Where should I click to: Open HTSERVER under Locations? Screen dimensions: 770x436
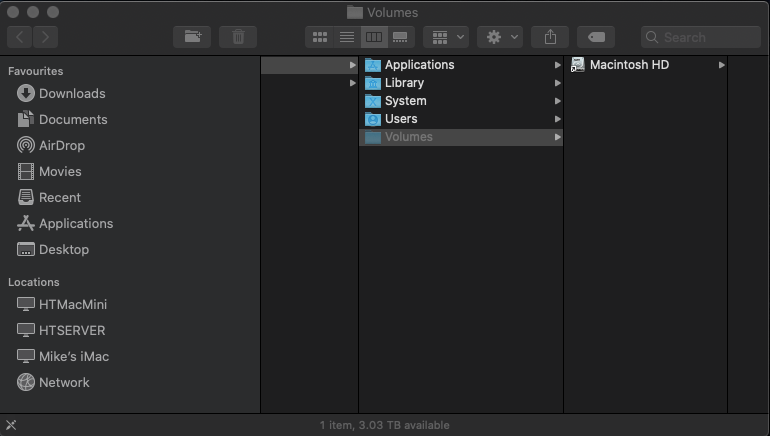[x=71, y=330]
